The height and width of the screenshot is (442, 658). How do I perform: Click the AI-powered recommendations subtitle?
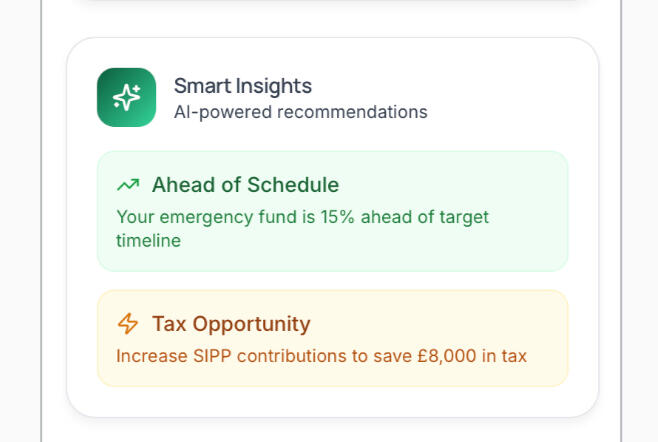tap(300, 112)
